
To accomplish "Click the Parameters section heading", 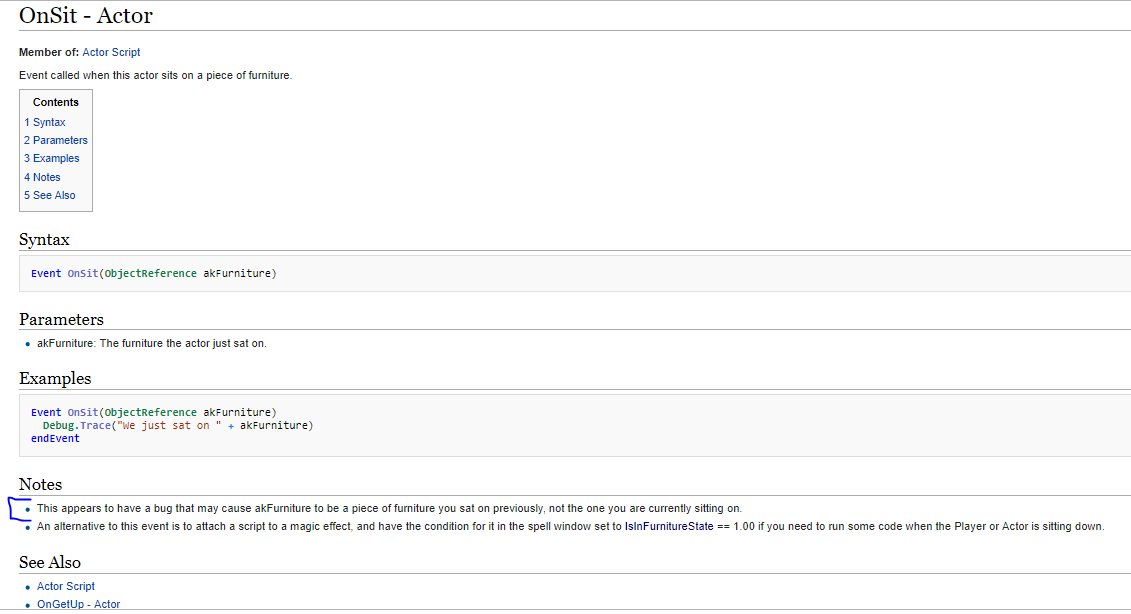I will (x=61, y=319).
